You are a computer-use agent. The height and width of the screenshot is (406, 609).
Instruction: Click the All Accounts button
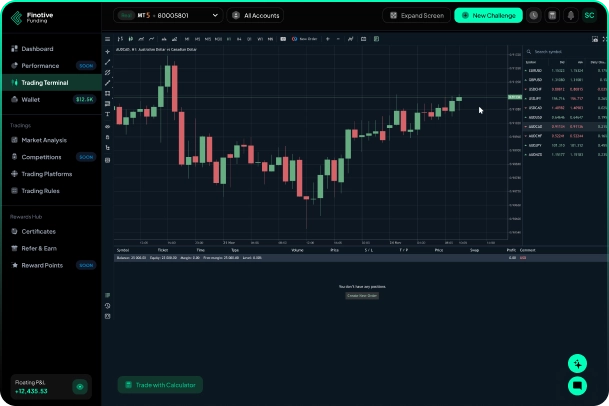pyautogui.click(x=255, y=16)
